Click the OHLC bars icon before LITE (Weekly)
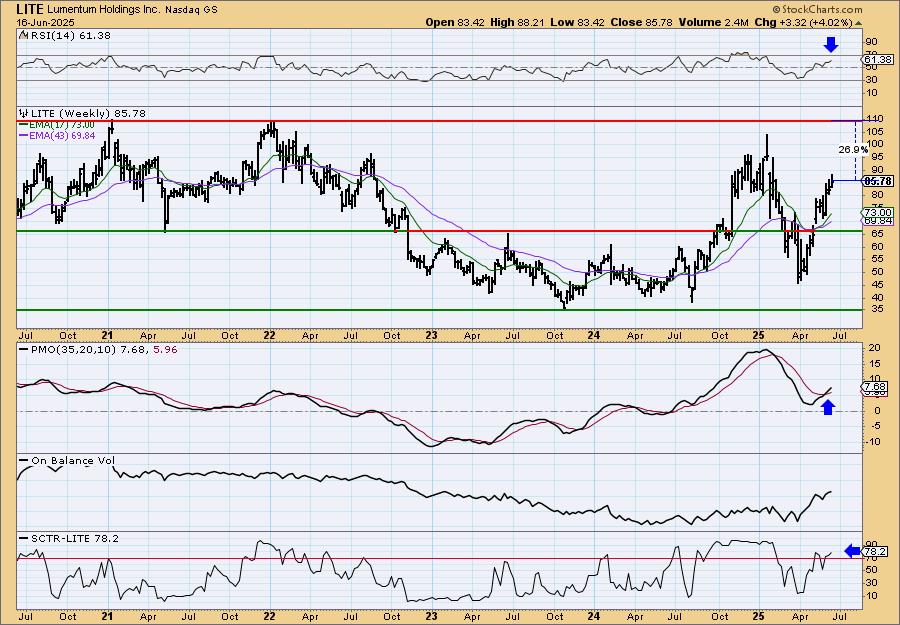 (23, 113)
